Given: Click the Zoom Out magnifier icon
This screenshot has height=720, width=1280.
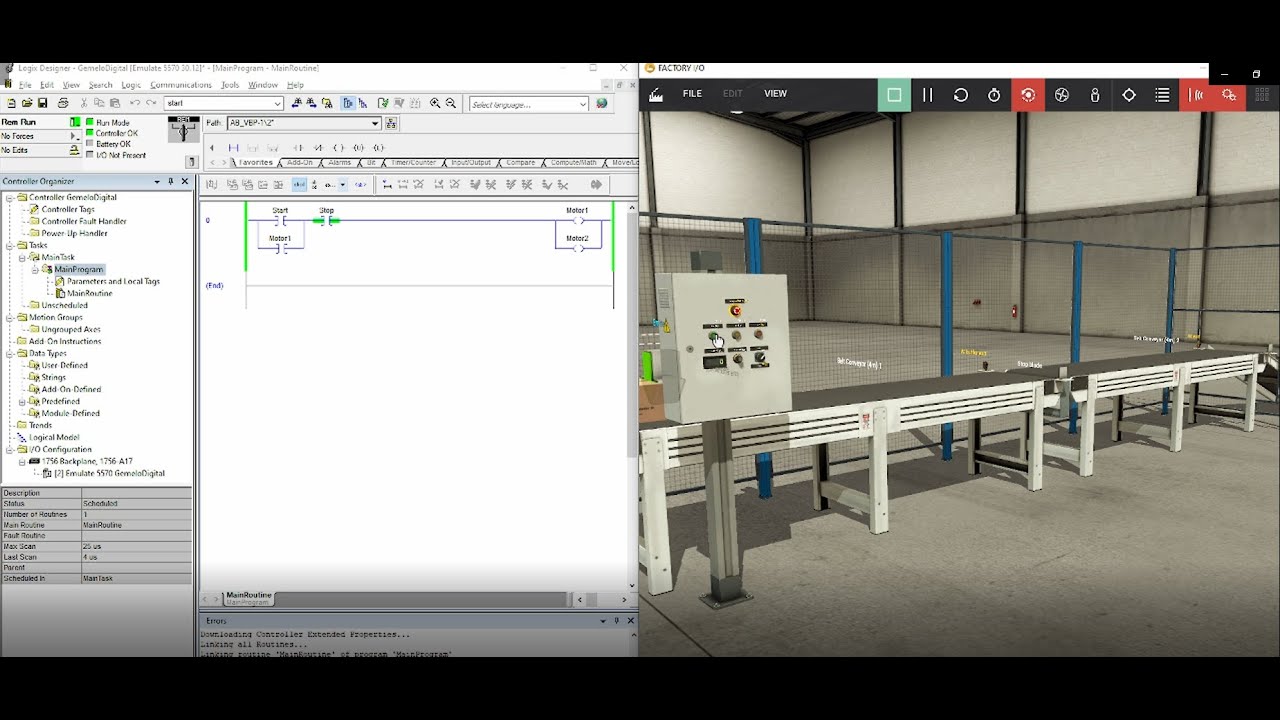Looking at the screenshot, I should pyautogui.click(x=451, y=103).
